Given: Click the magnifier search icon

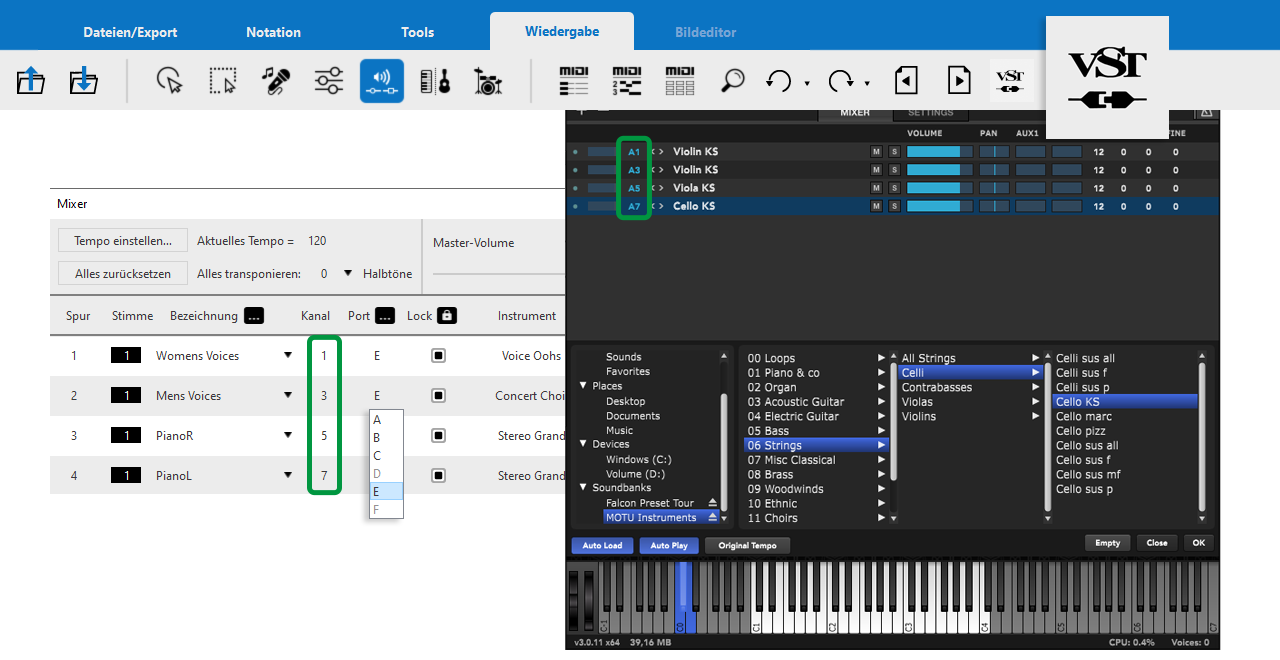Looking at the screenshot, I should coord(733,81).
